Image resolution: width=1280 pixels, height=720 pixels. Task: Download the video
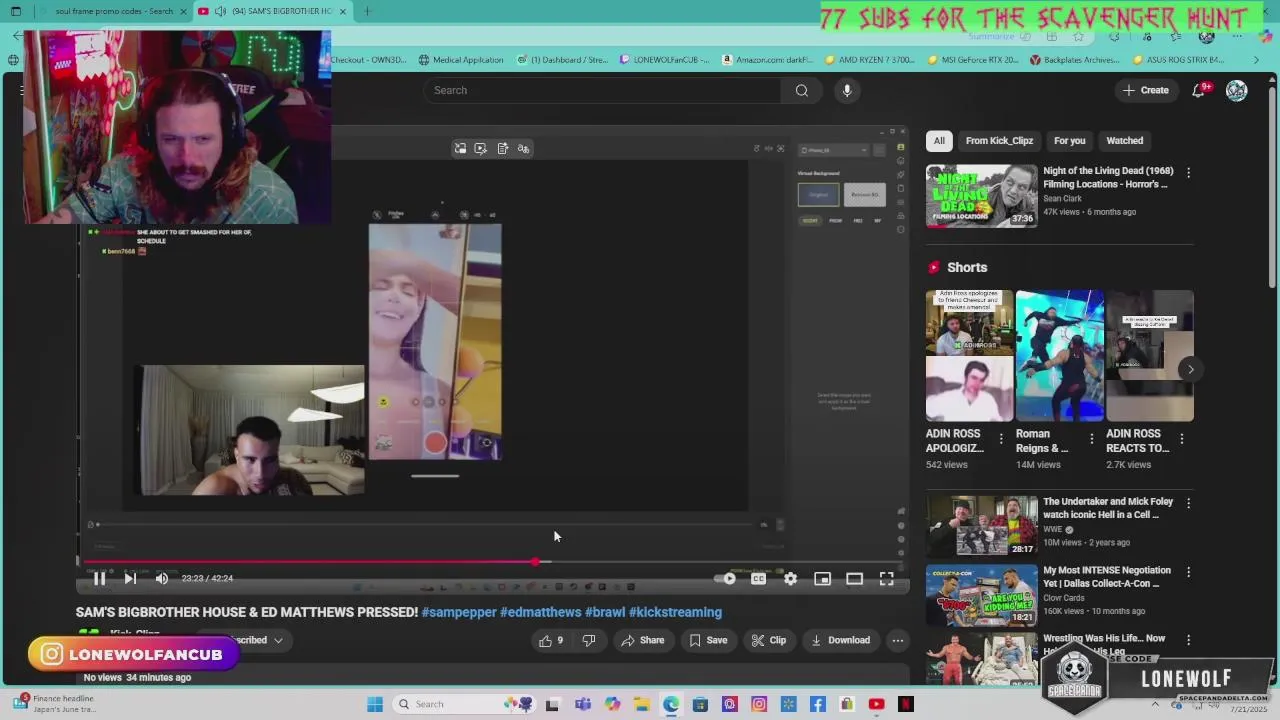point(840,640)
